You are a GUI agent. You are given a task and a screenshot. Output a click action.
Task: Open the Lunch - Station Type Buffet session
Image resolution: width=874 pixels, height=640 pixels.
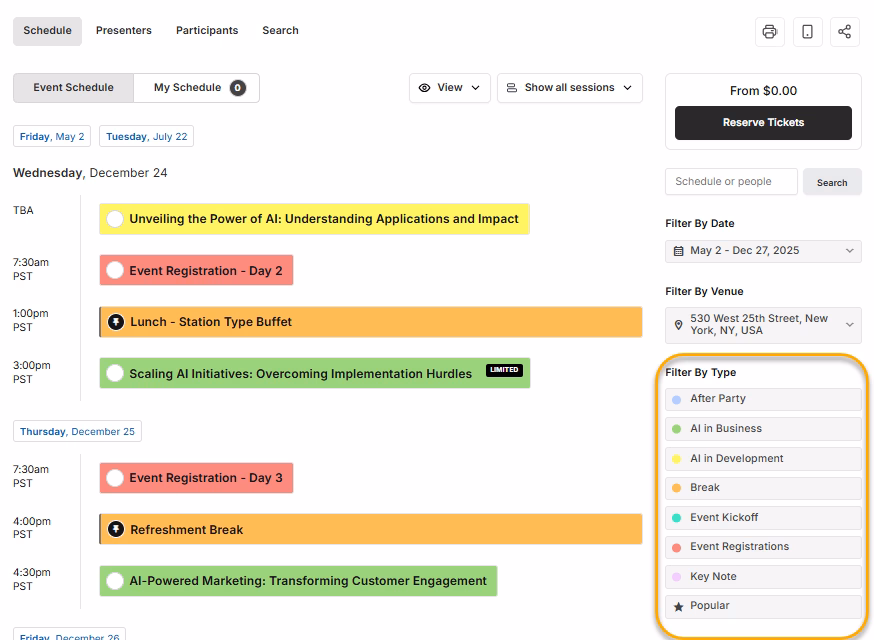tap(371, 322)
